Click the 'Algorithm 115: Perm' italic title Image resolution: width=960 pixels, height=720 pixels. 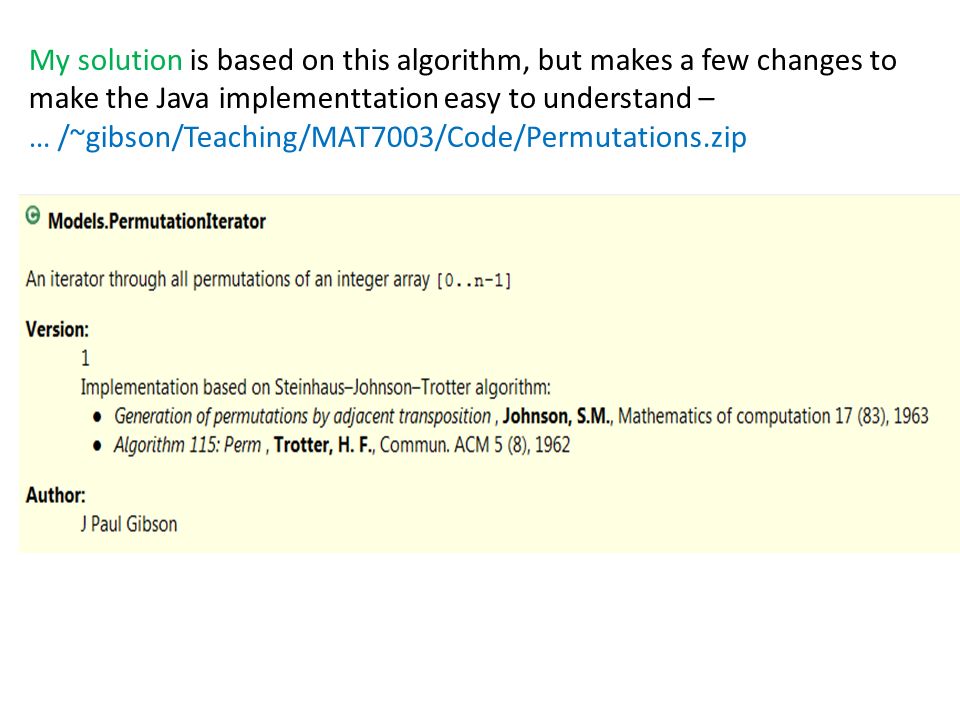pyautogui.click(x=187, y=445)
